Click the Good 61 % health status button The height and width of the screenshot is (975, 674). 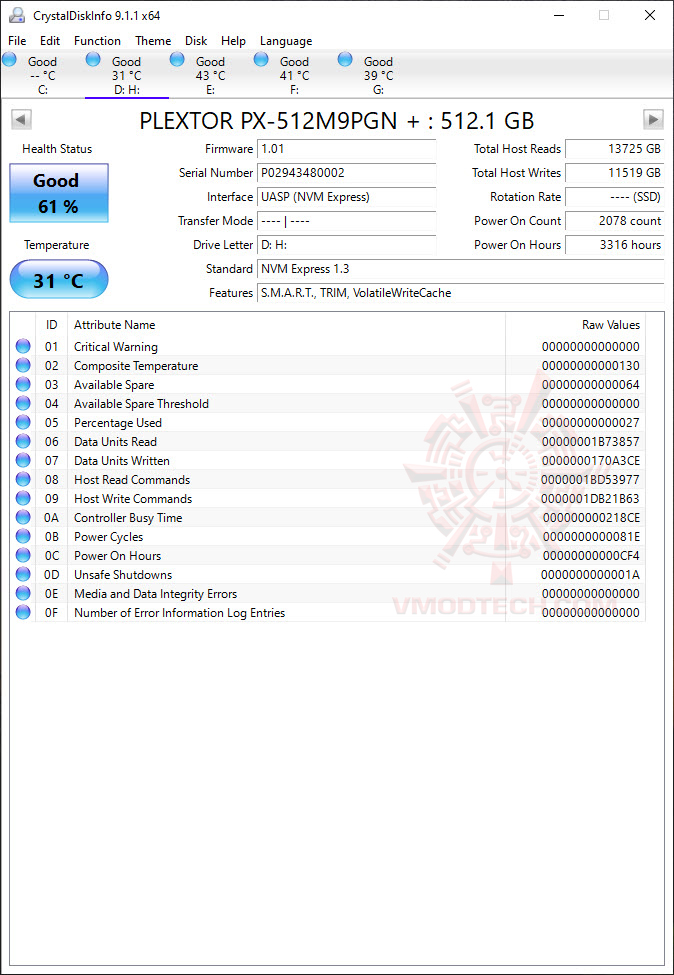59,193
